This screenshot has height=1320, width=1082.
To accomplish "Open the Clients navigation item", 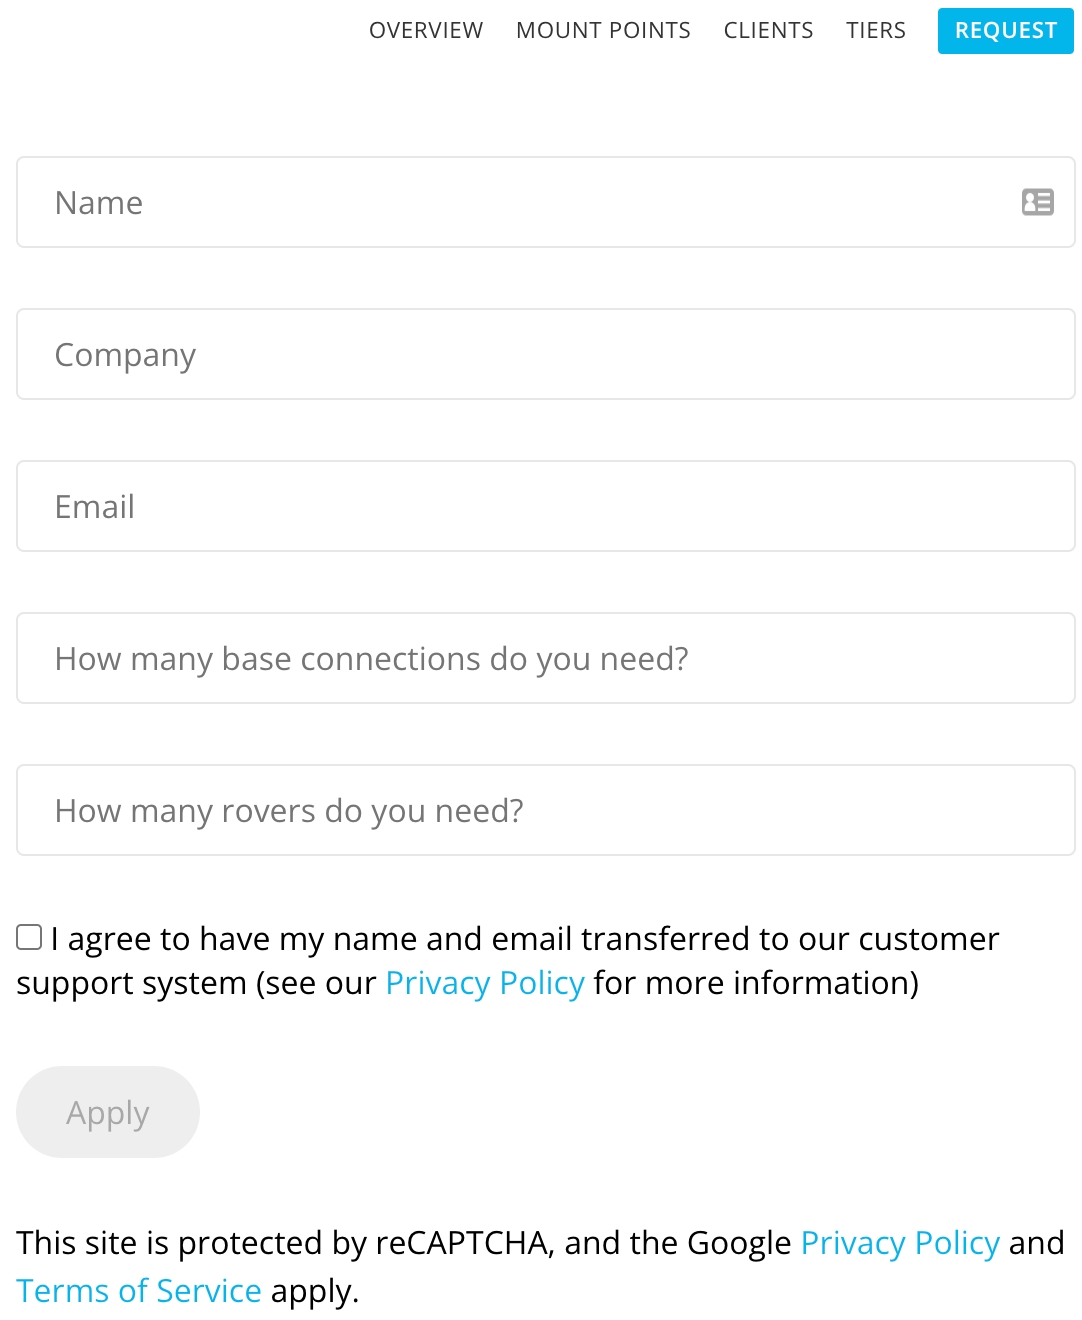I will coord(768,31).
